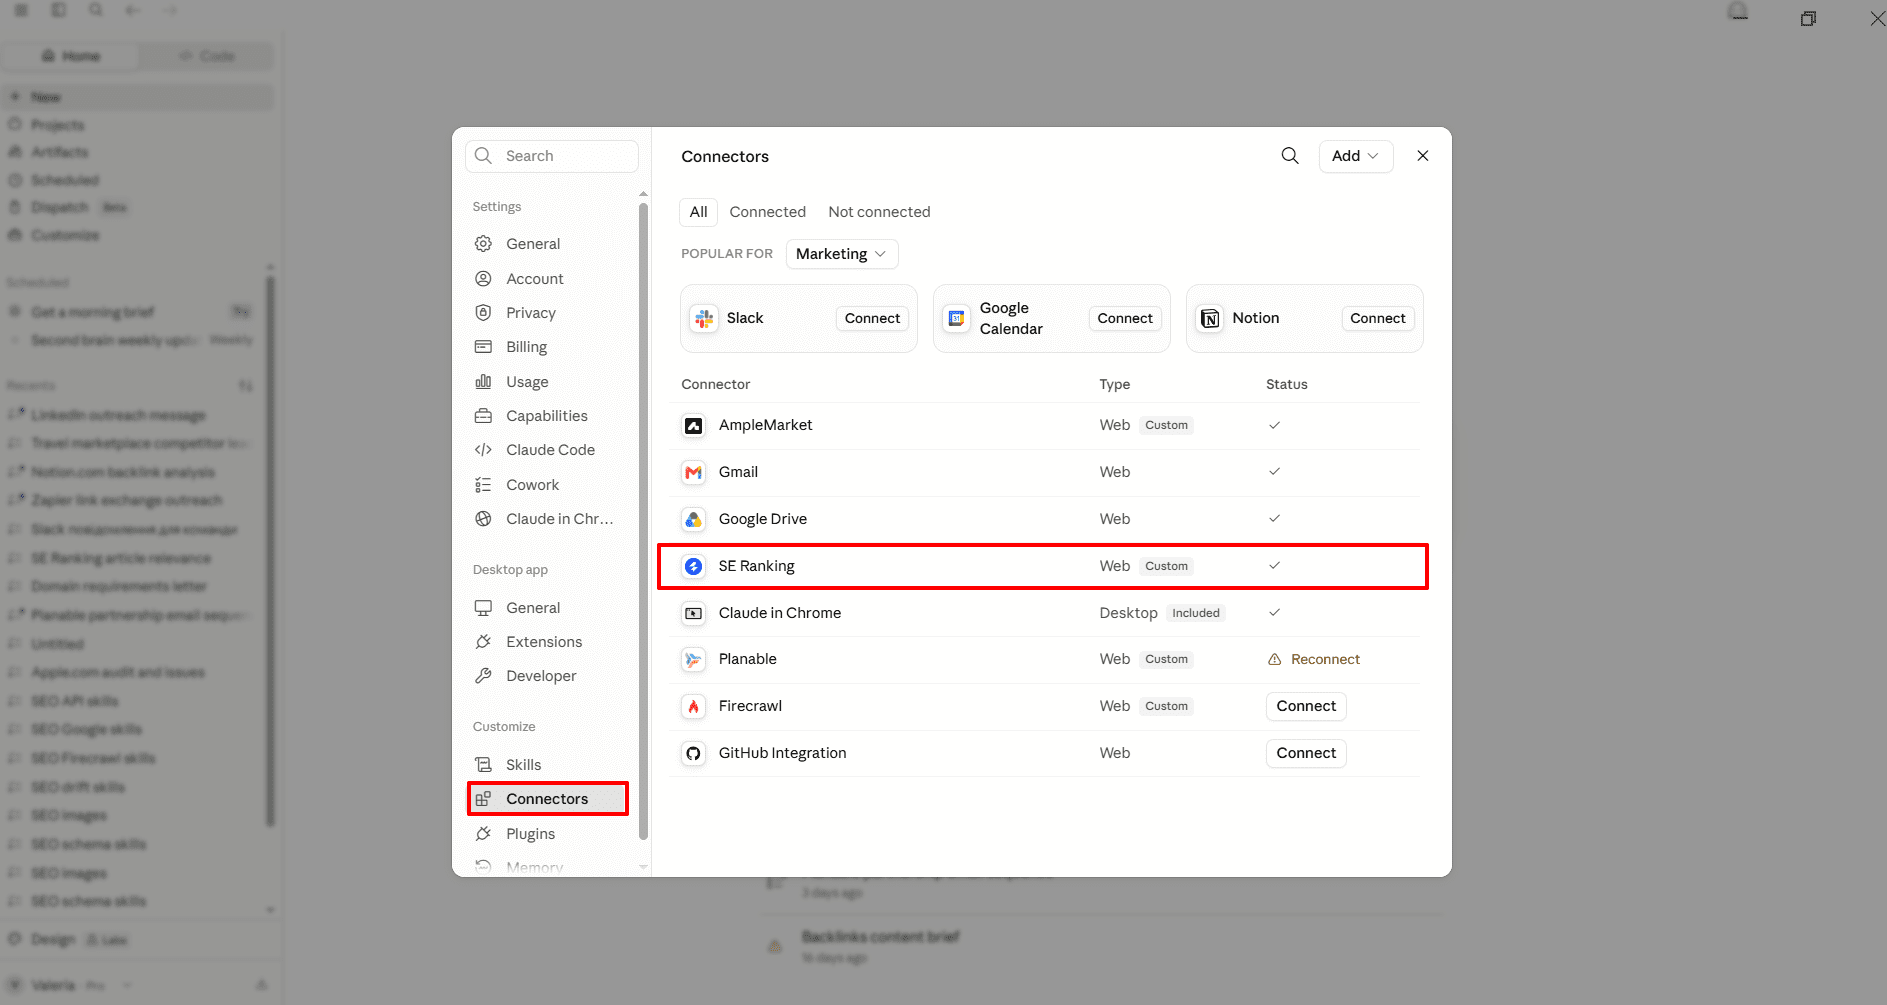Screen dimensions: 1887x1005
Task: Click the Planable connector icon
Action: (x=693, y=659)
